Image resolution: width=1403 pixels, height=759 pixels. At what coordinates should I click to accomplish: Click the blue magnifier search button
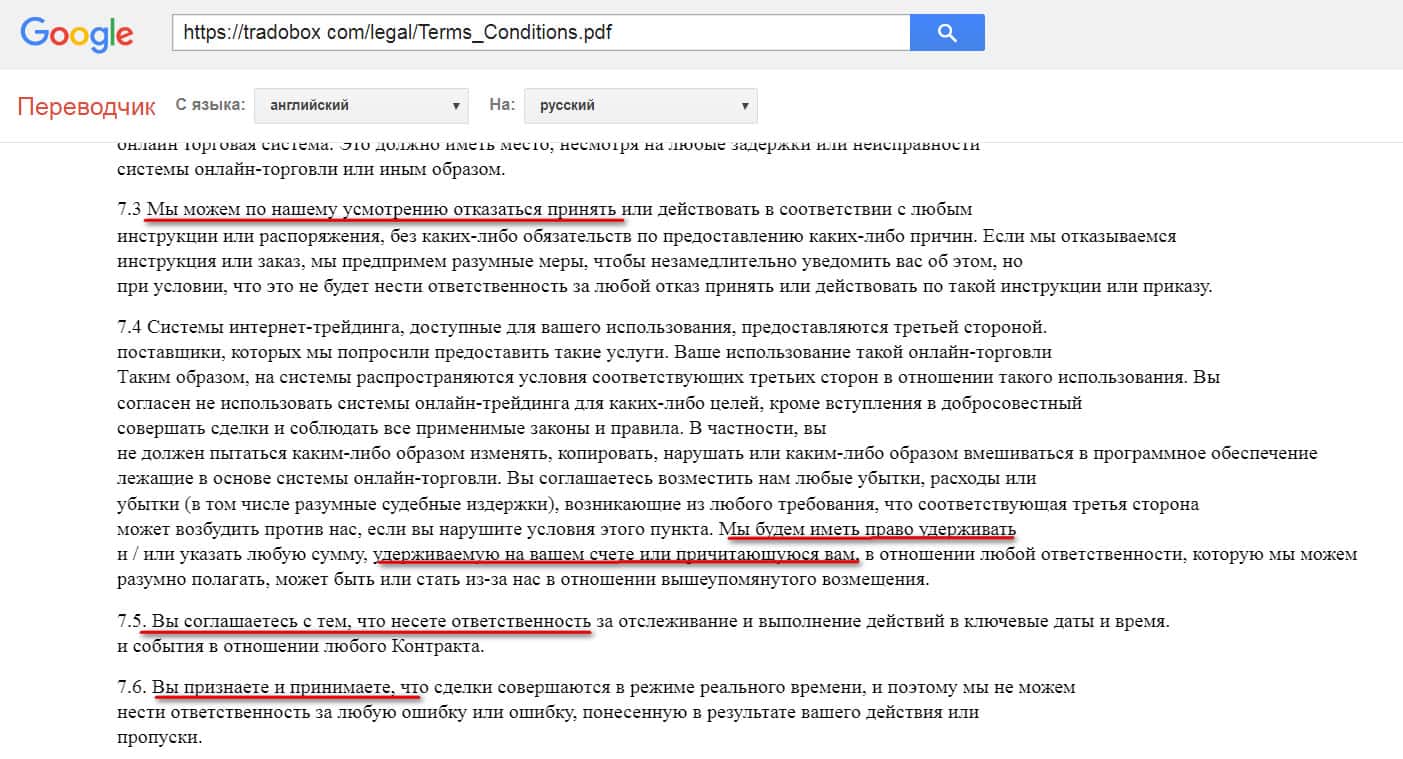[x=947, y=33]
